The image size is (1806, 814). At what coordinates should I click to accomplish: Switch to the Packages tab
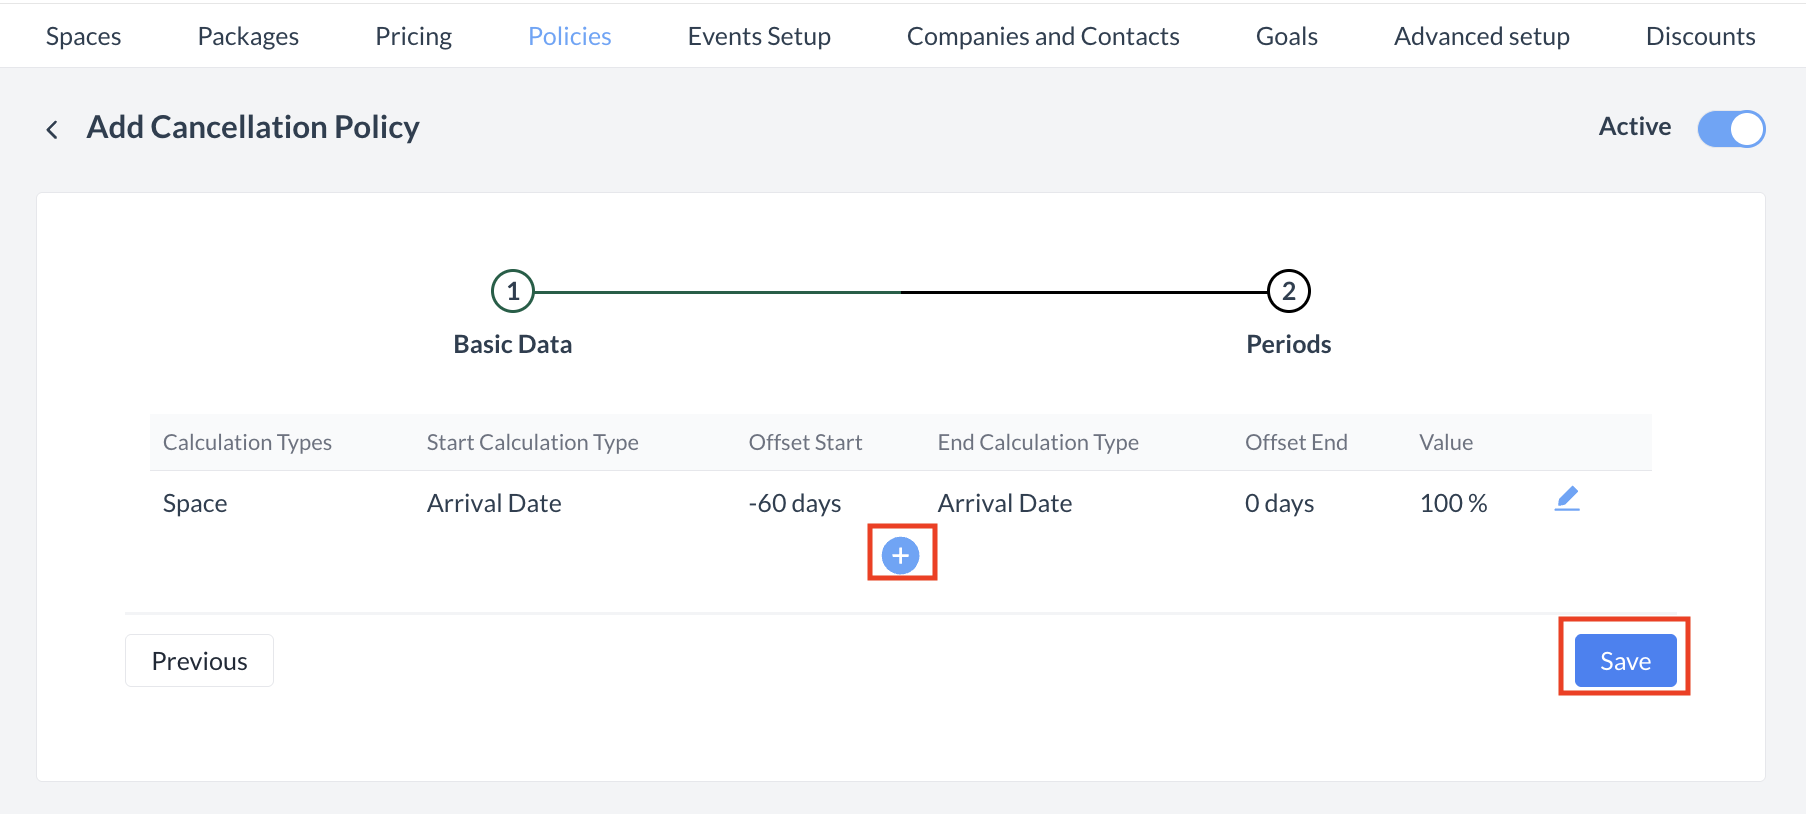click(x=248, y=37)
